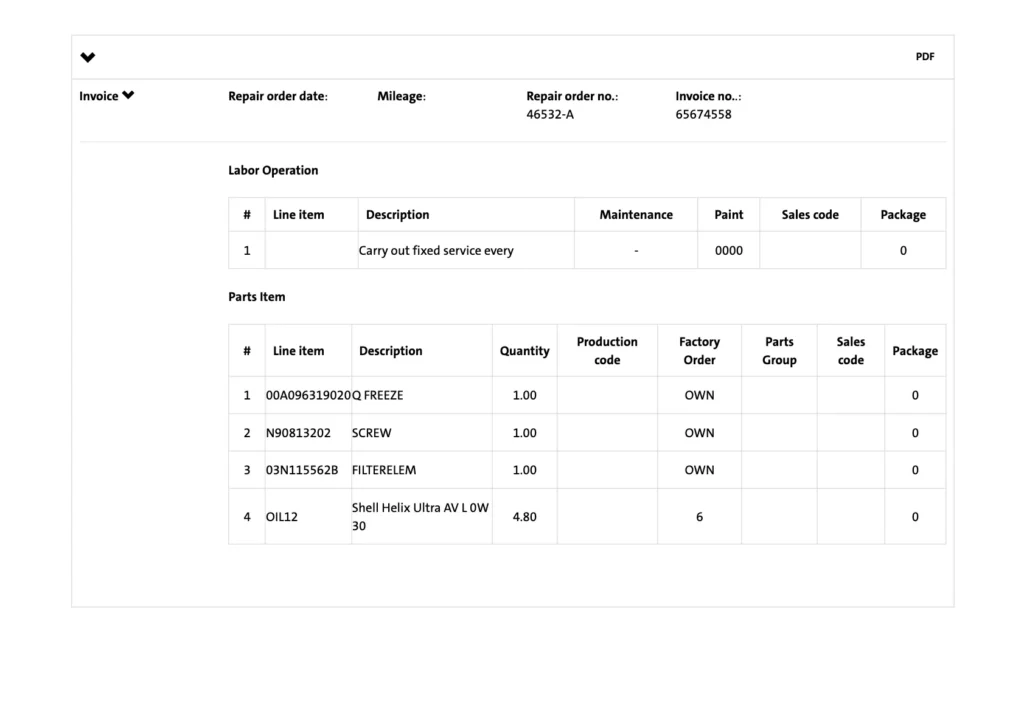Click the Production code column header
Viewport: 1024px width, 723px height.
tap(607, 351)
